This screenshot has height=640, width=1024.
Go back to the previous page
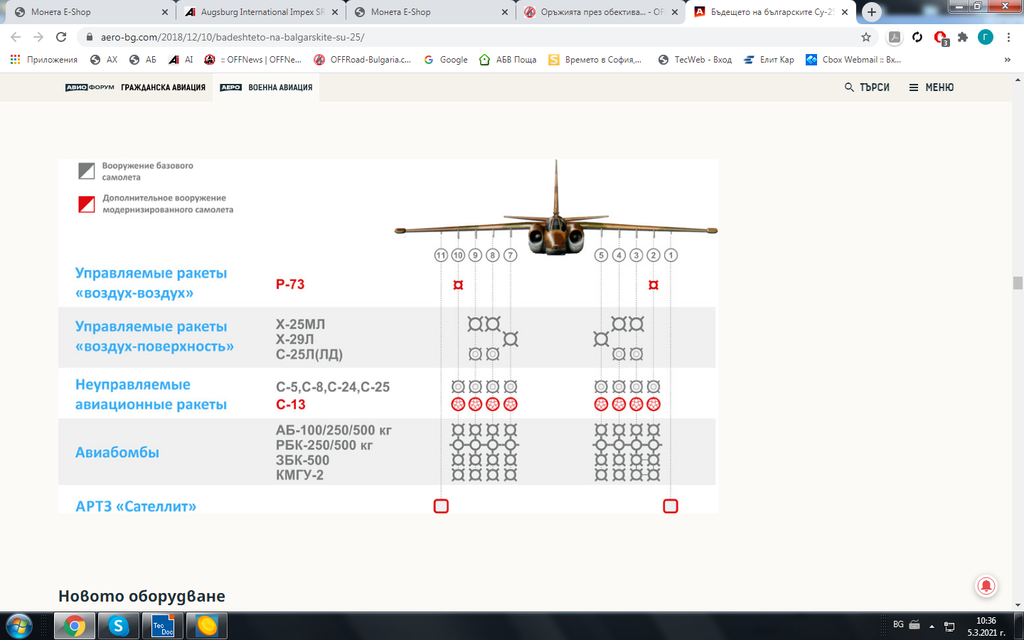(x=16, y=37)
